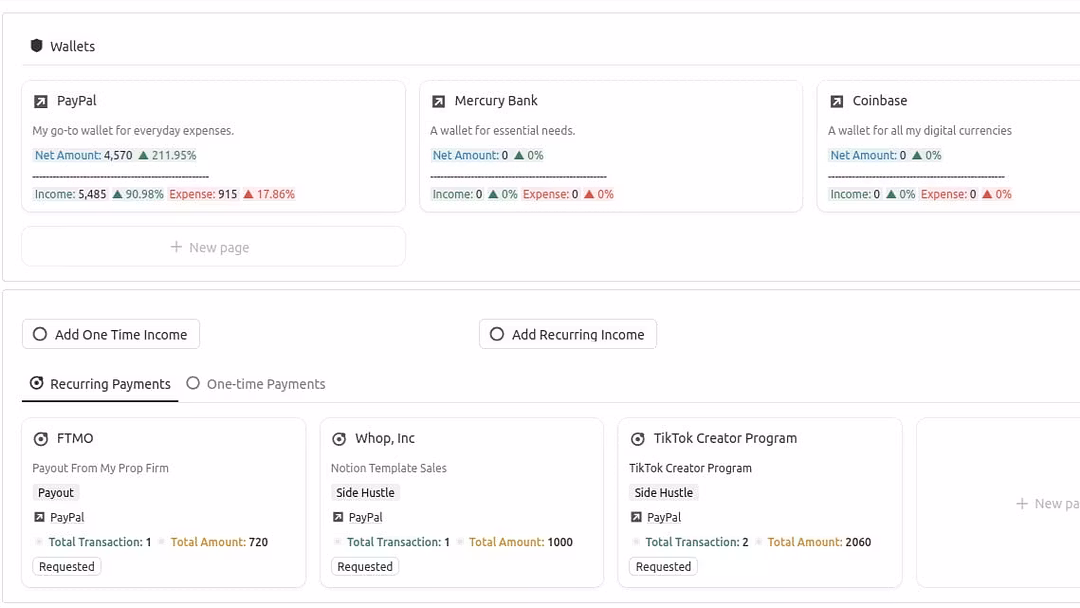Open the Mercury Bank wallet page title

click(496, 101)
